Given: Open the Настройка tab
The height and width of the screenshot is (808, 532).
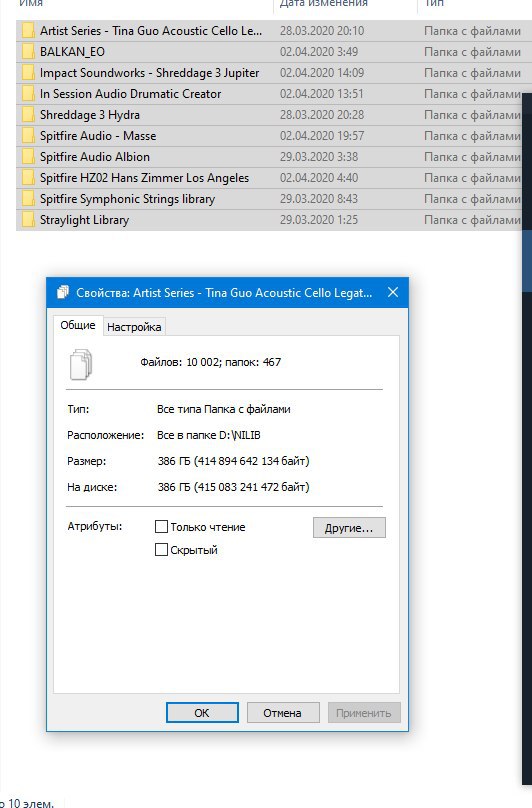Looking at the screenshot, I should (x=134, y=327).
